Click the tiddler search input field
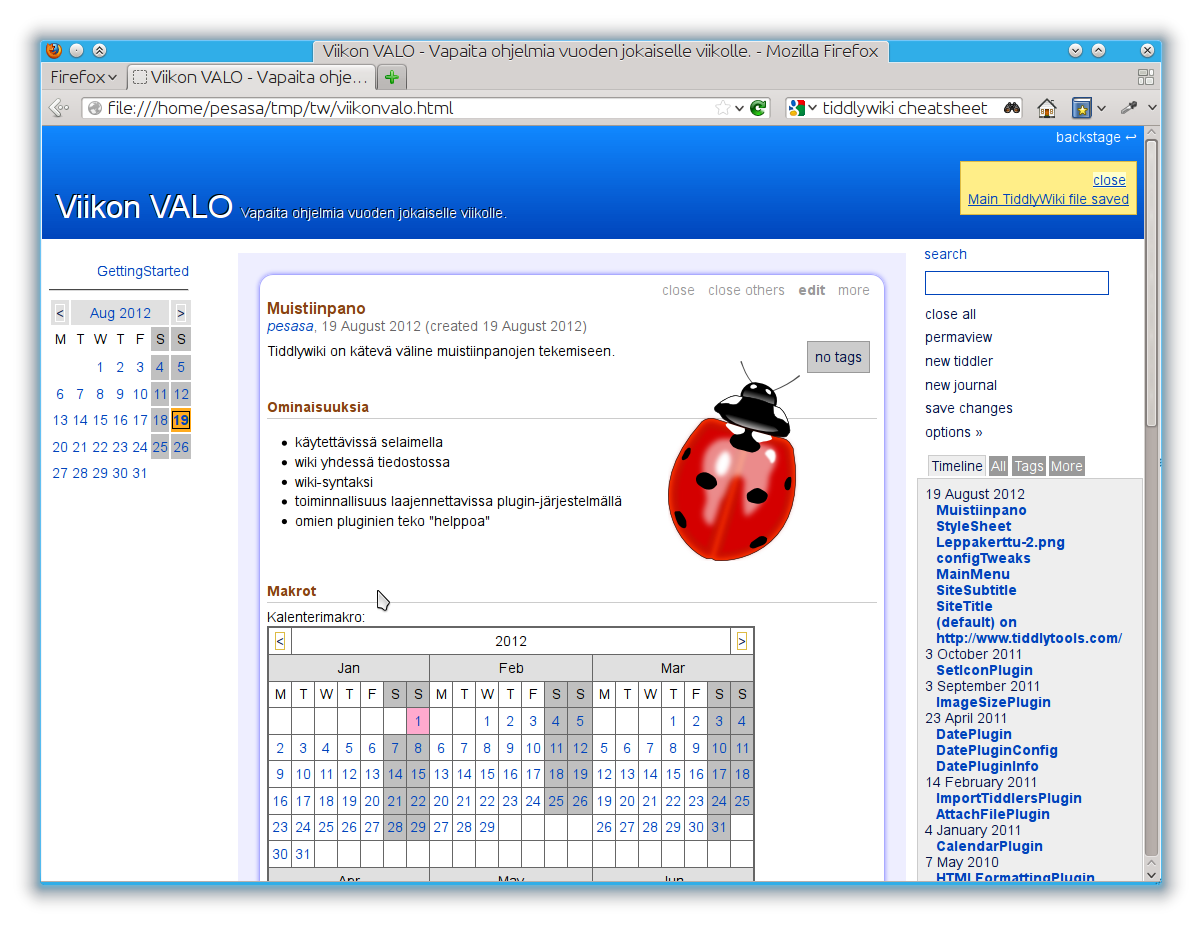 click(1016, 283)
